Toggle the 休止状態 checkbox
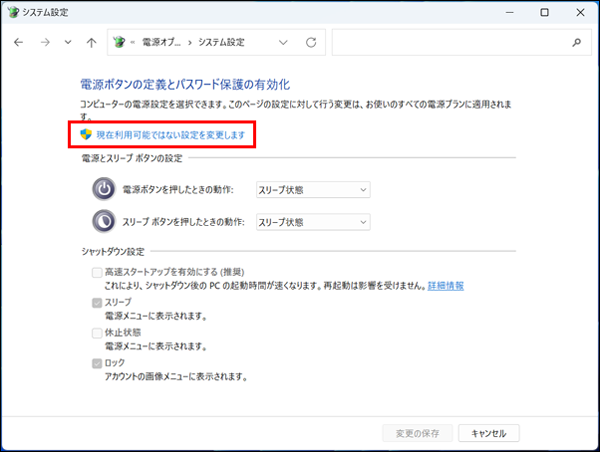Image resolution: width=600 pixels, height=452 pixels. coord(96,332)
